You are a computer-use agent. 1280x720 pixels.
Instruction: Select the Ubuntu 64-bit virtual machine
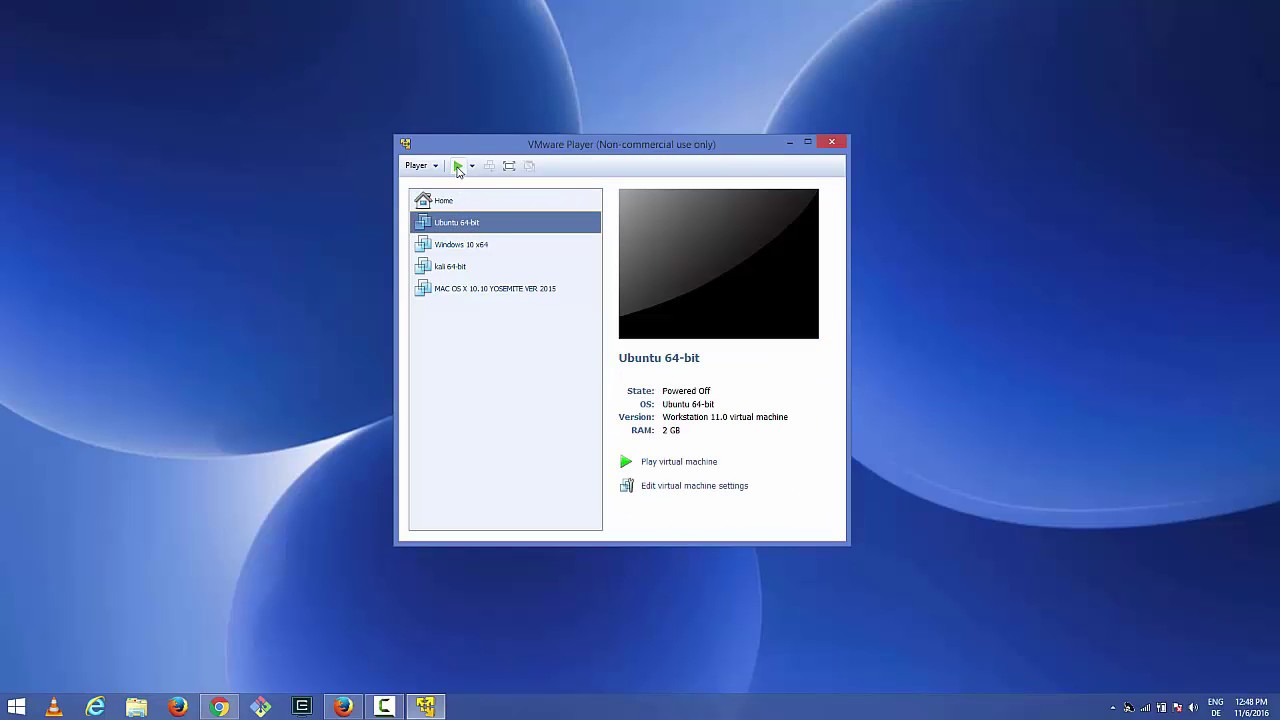click(x=505, y=222)
